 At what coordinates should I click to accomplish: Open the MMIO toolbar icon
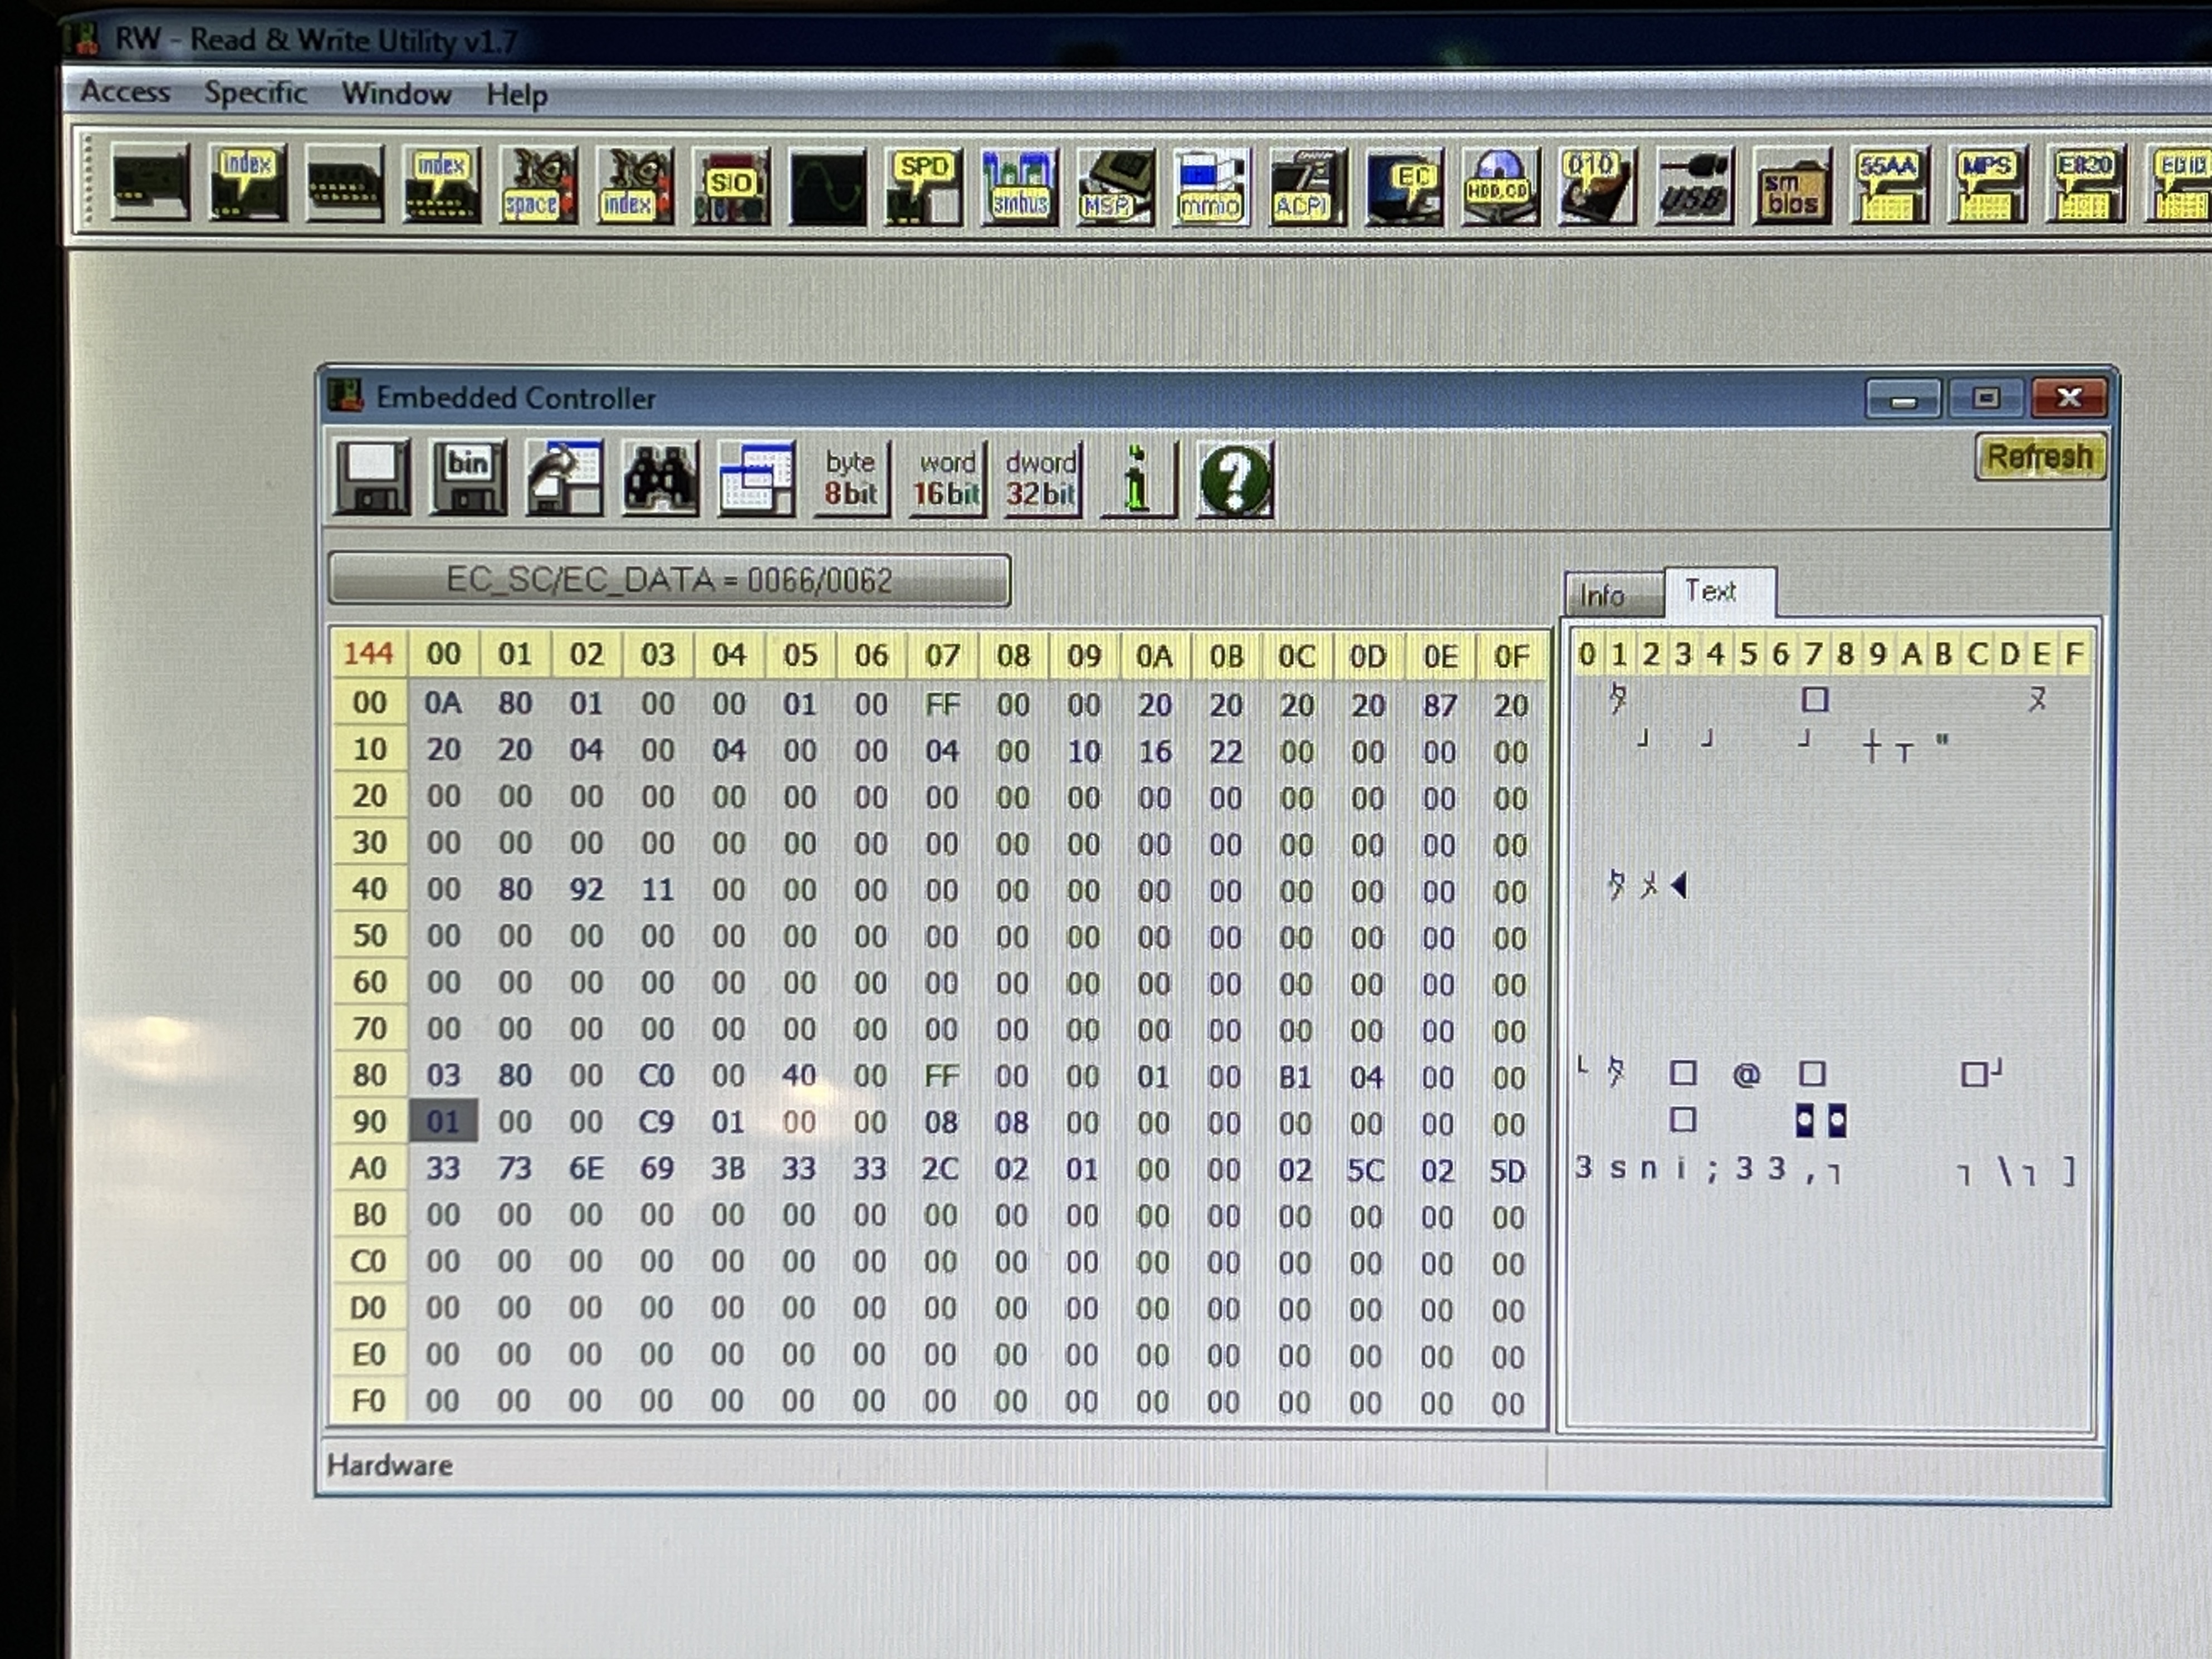point(1210,186)
